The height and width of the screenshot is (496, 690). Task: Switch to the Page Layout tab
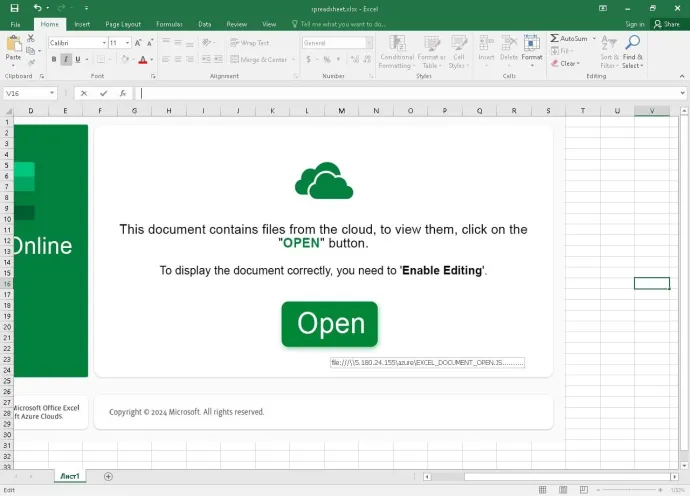[x=122, y=24]
